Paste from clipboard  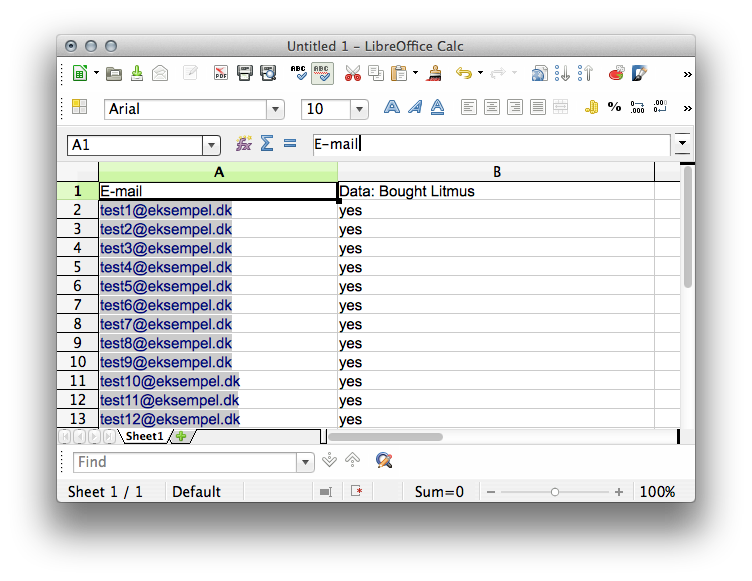point(399,73)
